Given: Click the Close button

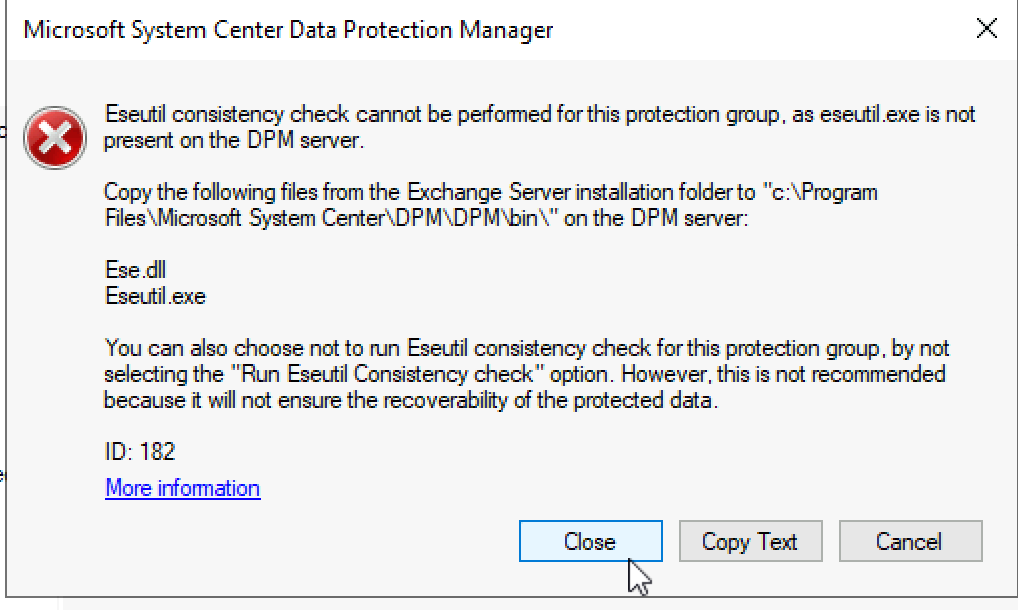Looking at the screenshot, I should (590, 541).
